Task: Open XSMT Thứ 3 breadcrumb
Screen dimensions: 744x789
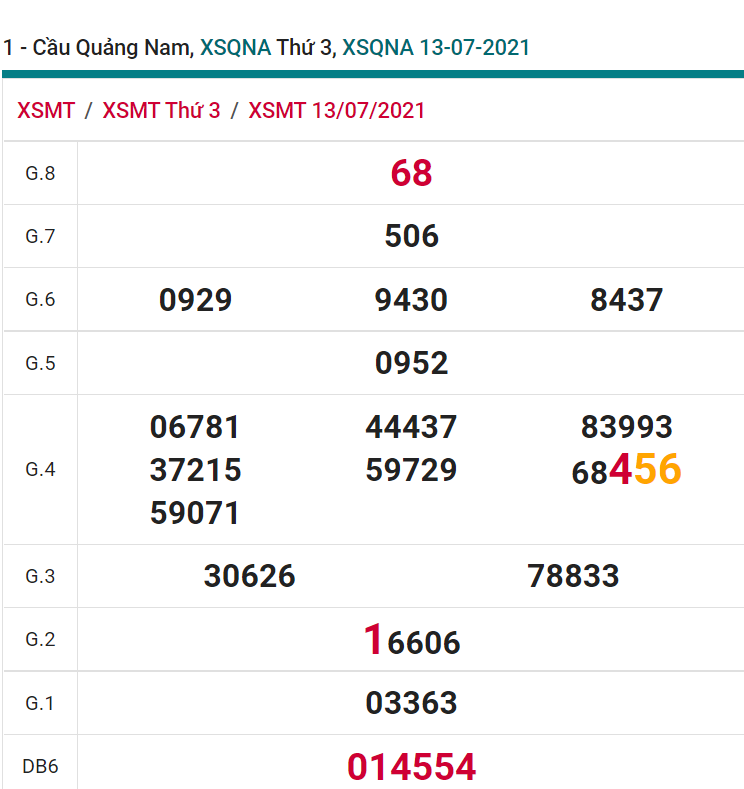Action: (x=161, y=111)
